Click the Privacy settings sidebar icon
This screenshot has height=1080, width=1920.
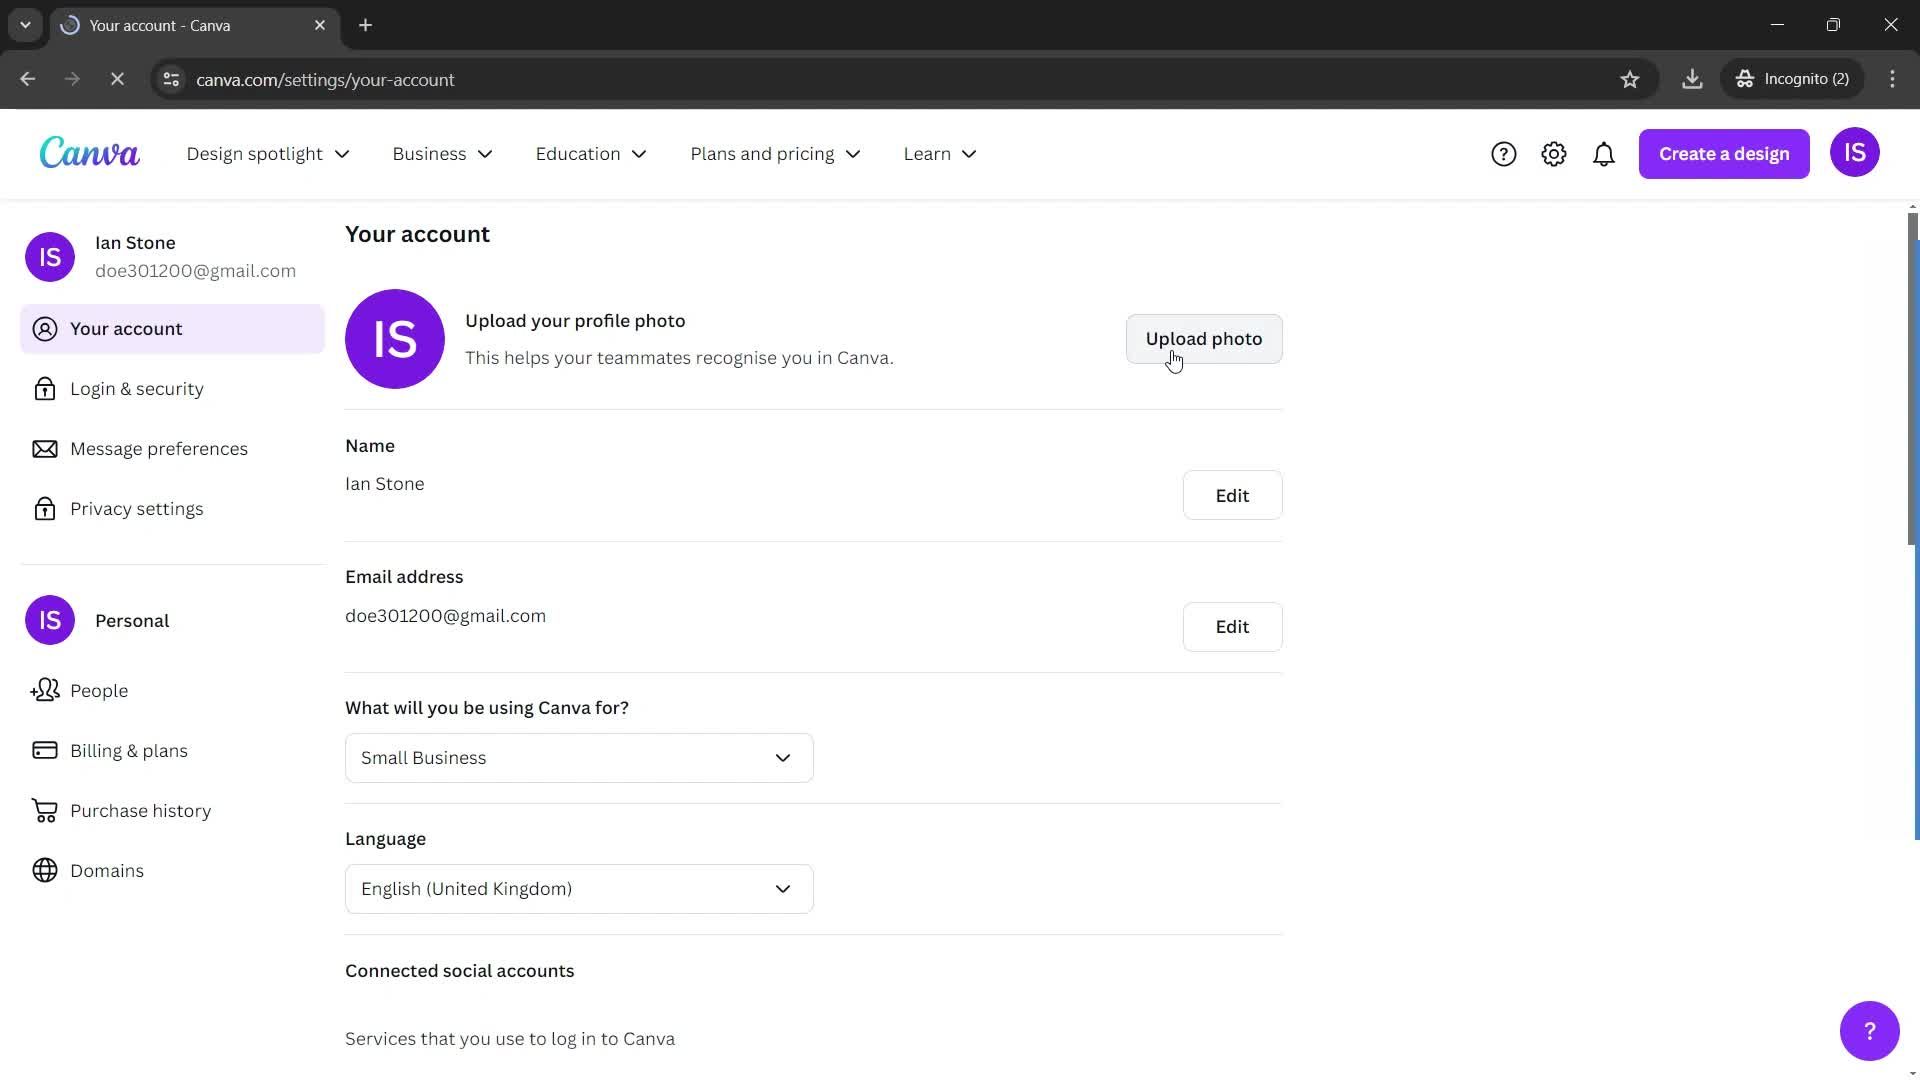pos(45,508)
